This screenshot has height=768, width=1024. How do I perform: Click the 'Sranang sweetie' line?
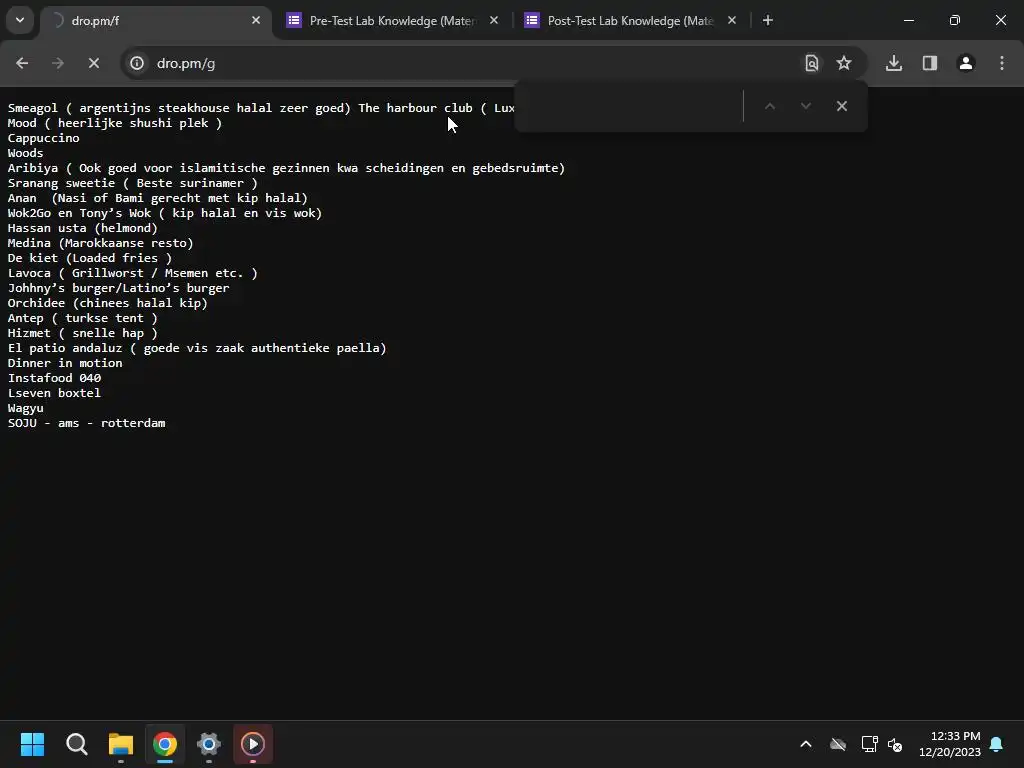[x=133, y=183]
